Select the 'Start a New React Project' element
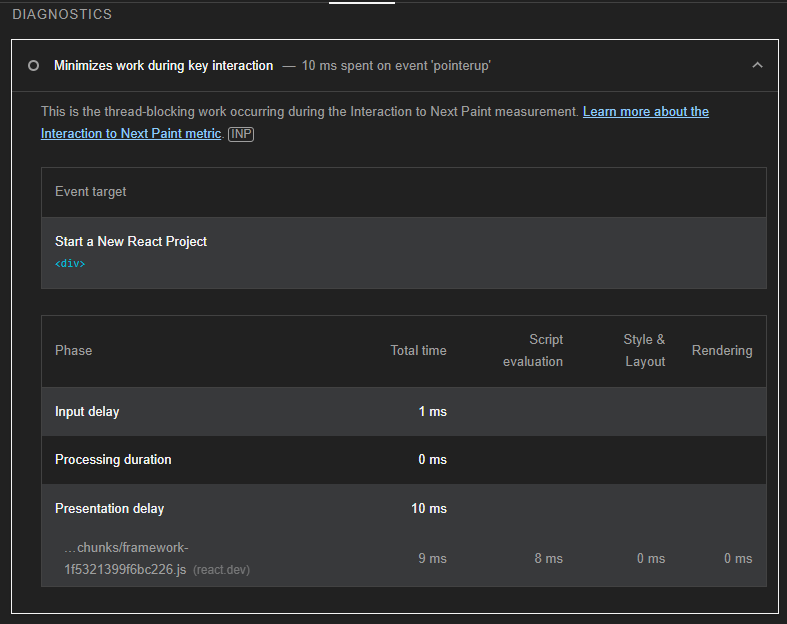Image resolution: width=787 pixels, height=624 pixels. tap(131, 242)
